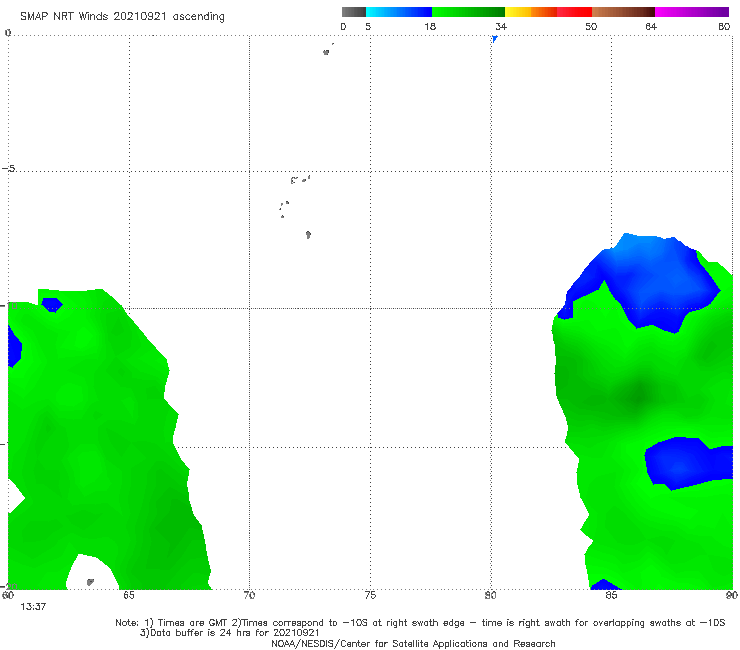Click the dark green wind maximum in right swath
This screenshot has height=650, width=740.
[x=639, y=394]
